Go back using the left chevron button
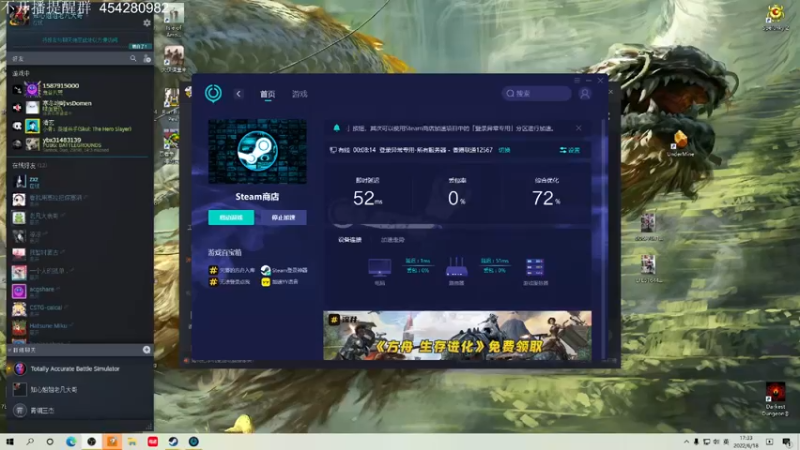This screenshot has width=800, height=450. [x=238, y=94]
